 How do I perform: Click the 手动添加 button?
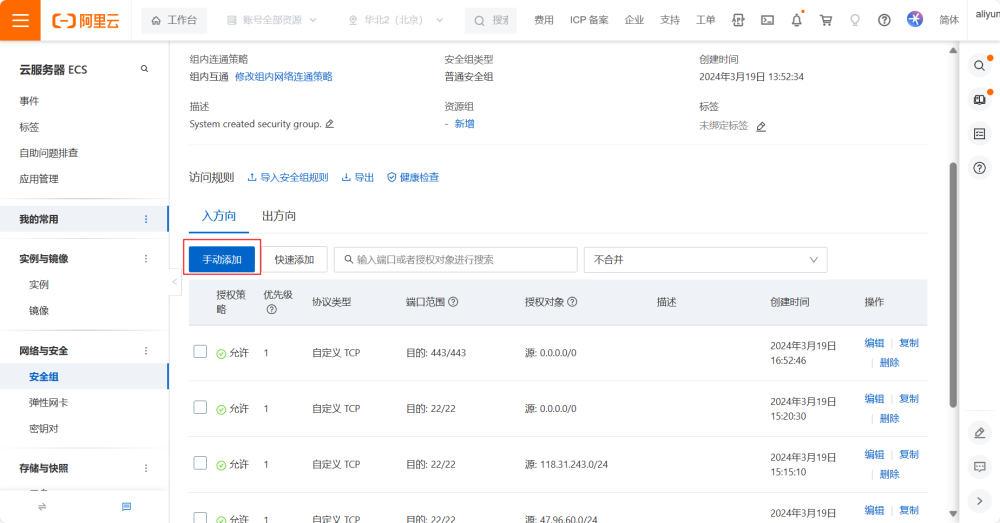pyautogui.click(x=222, y=260)
